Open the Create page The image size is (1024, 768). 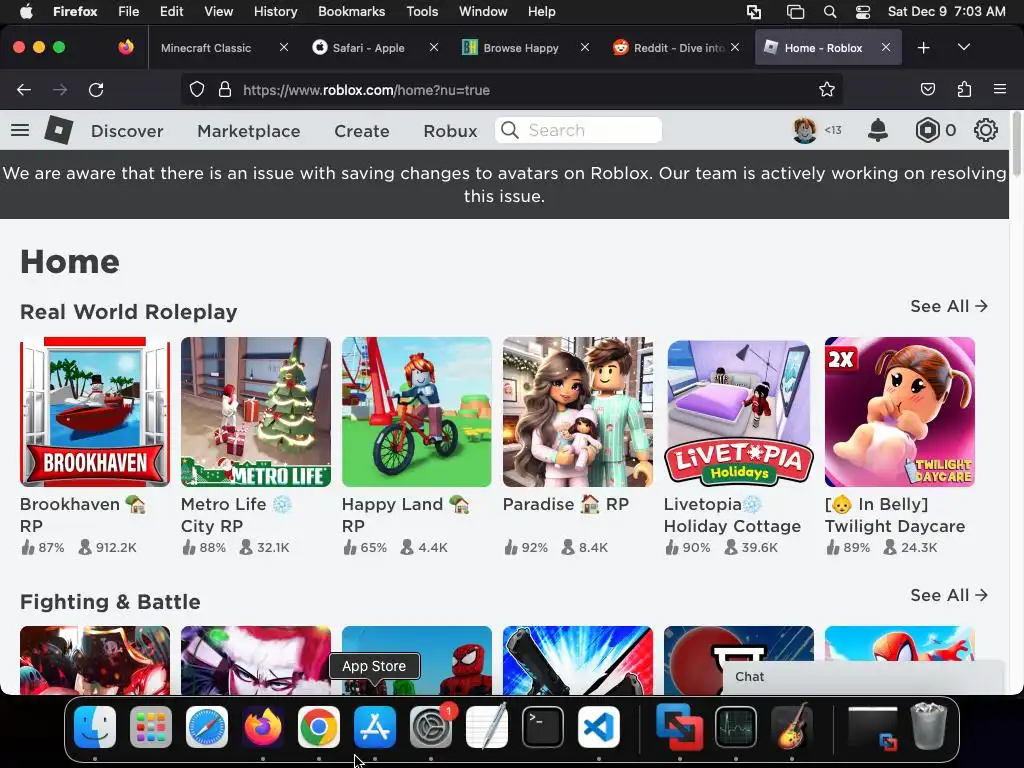(362, 131)
